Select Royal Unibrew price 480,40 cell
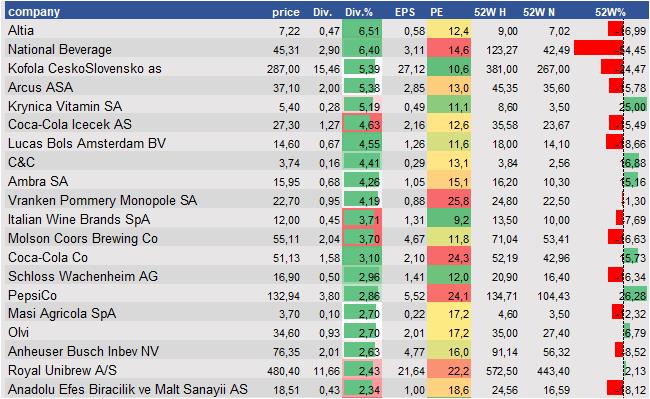The image size is (650, 399). pyautogui.click(x=284, y=371)
